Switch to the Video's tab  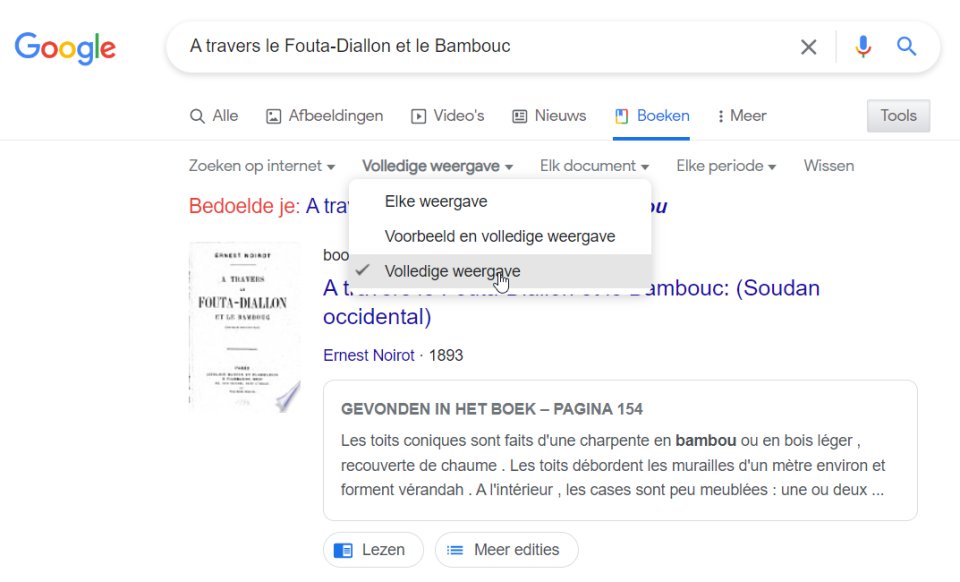click(447, 116)
